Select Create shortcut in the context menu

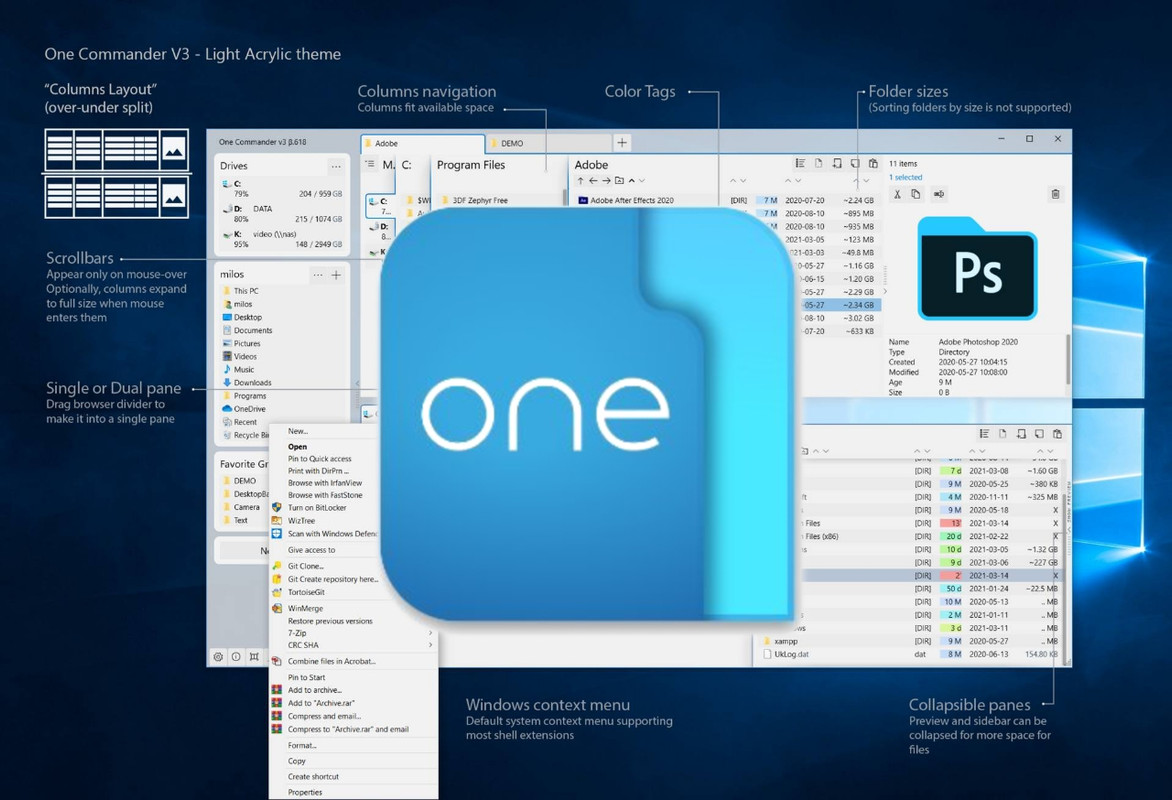click(x=313, y=776)
